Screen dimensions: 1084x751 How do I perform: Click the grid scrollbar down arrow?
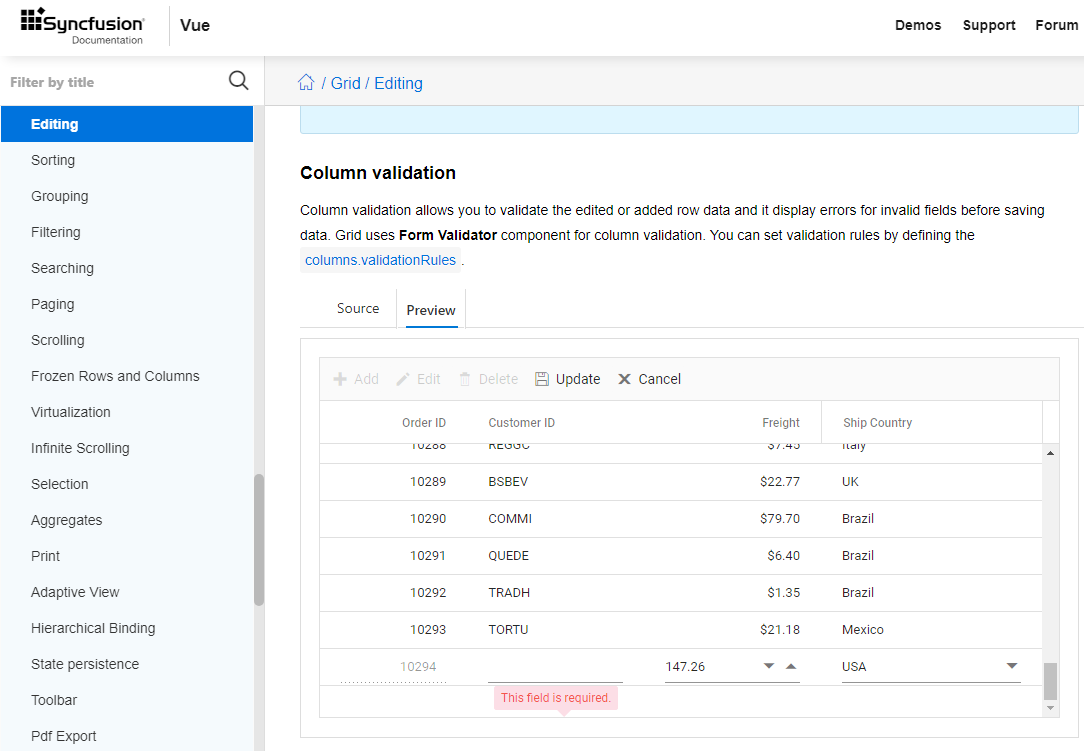coord(1050,708)
